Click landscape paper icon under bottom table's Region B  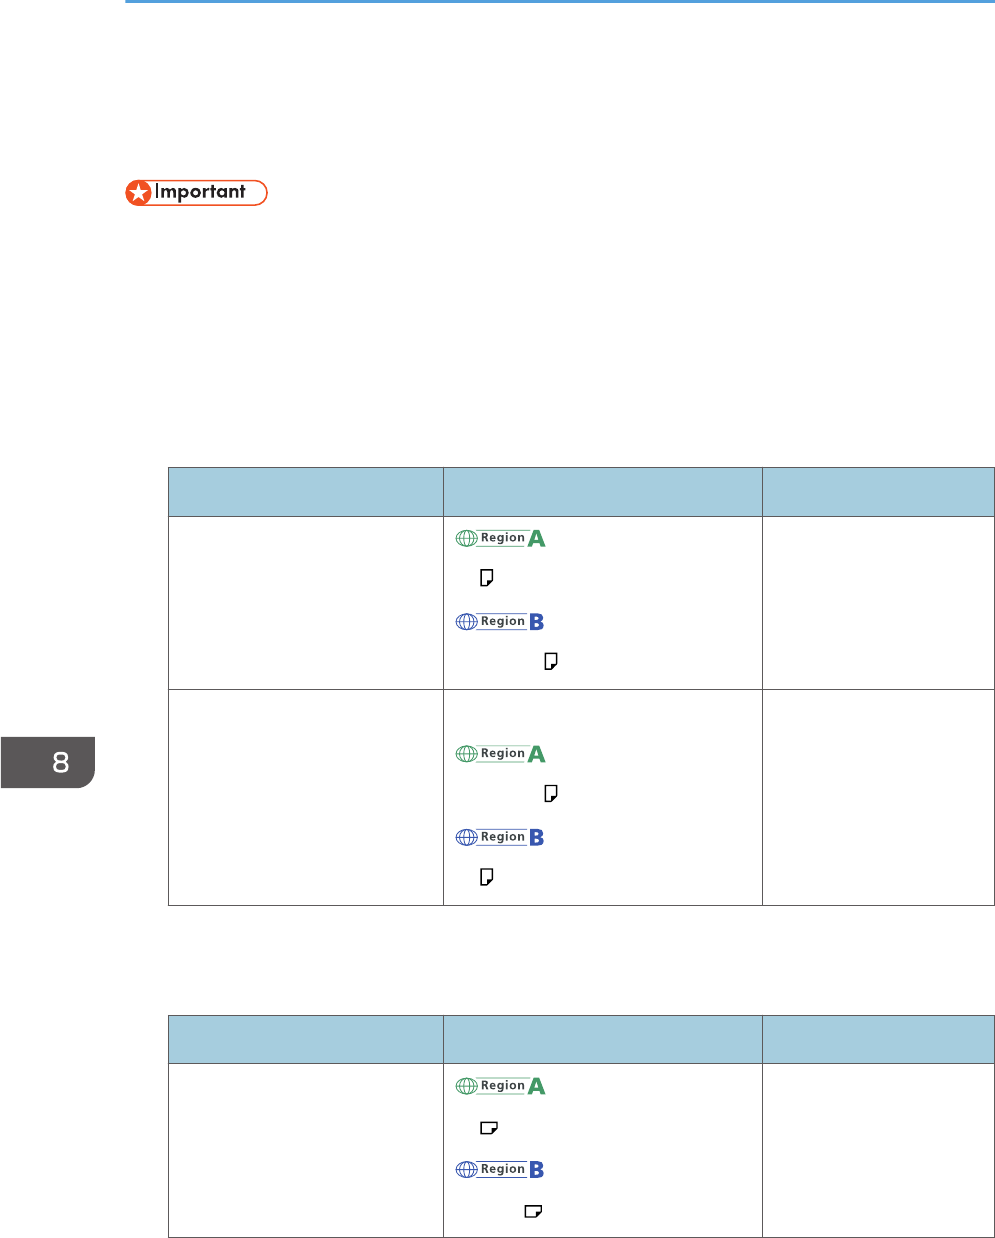(x=533, y=1211)
